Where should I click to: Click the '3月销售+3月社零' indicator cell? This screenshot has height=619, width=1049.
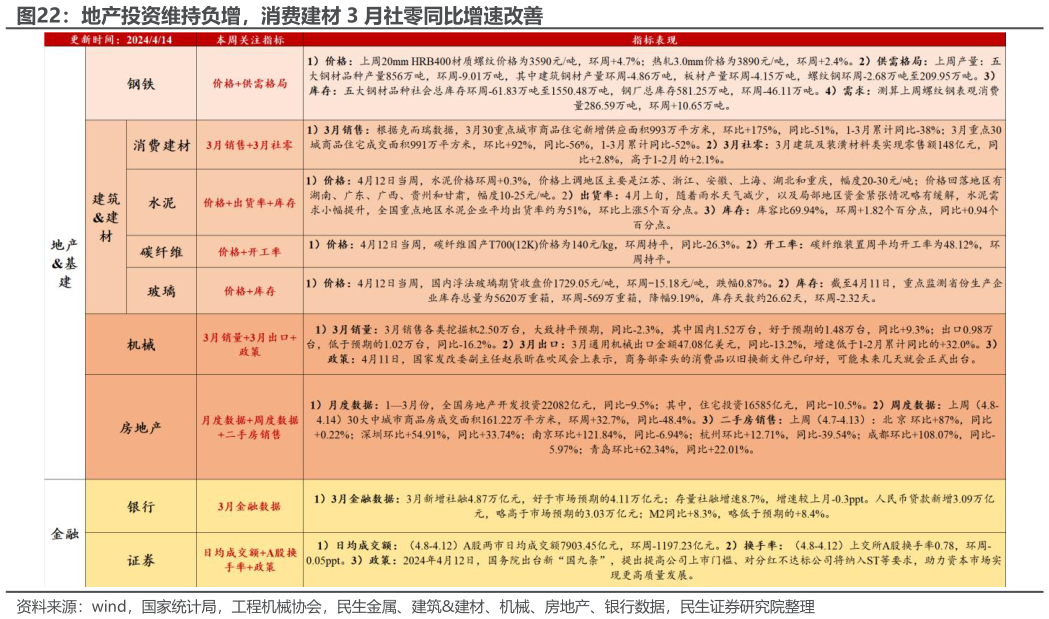250,145
